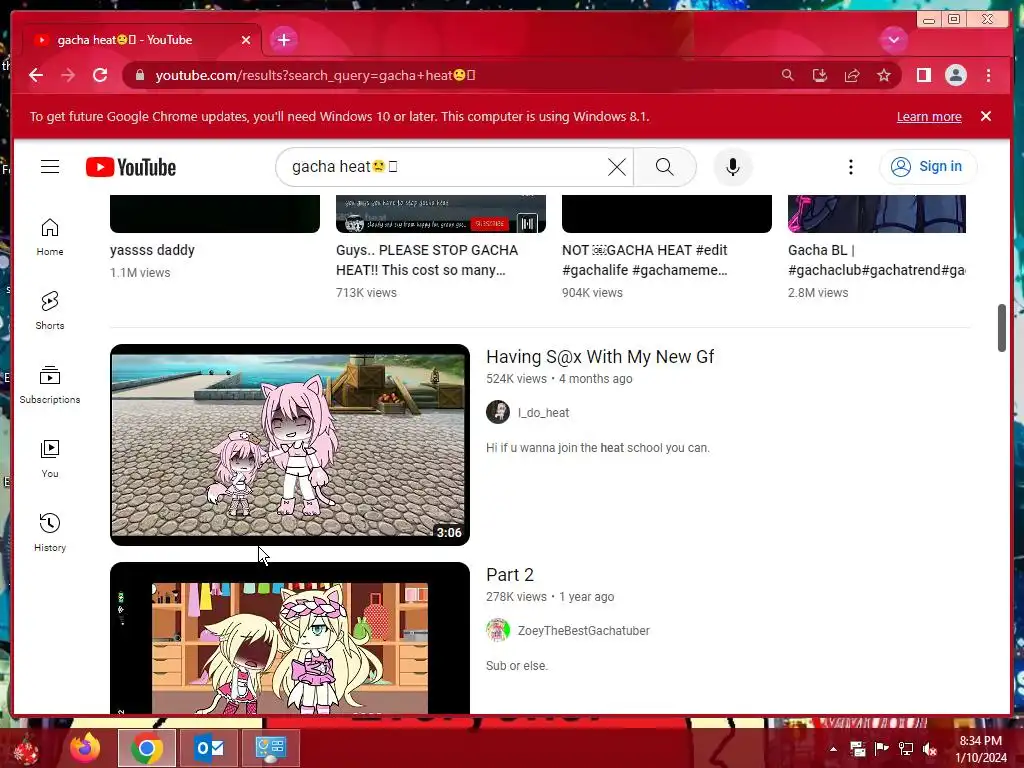Open a new tab with plus button
Image resolution: width=1024 pixels, height=768 pixels.
pyautogui.click(x=283, y=40)
